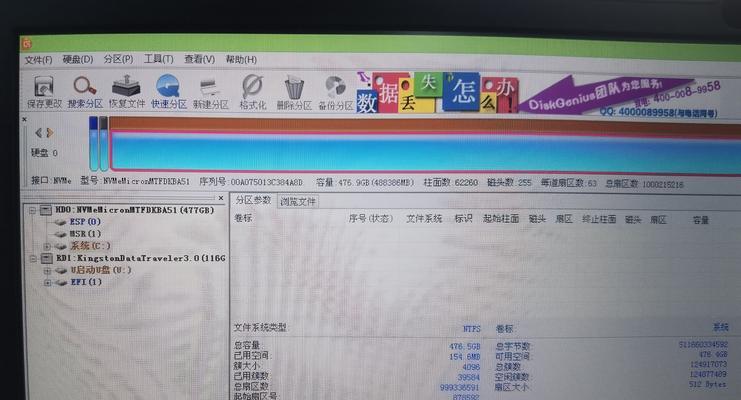This screenshot has width=741, height=400.
Task: Expand the 系统(C:) partition node
Action: pyautogui.click(x=47, y=246)
